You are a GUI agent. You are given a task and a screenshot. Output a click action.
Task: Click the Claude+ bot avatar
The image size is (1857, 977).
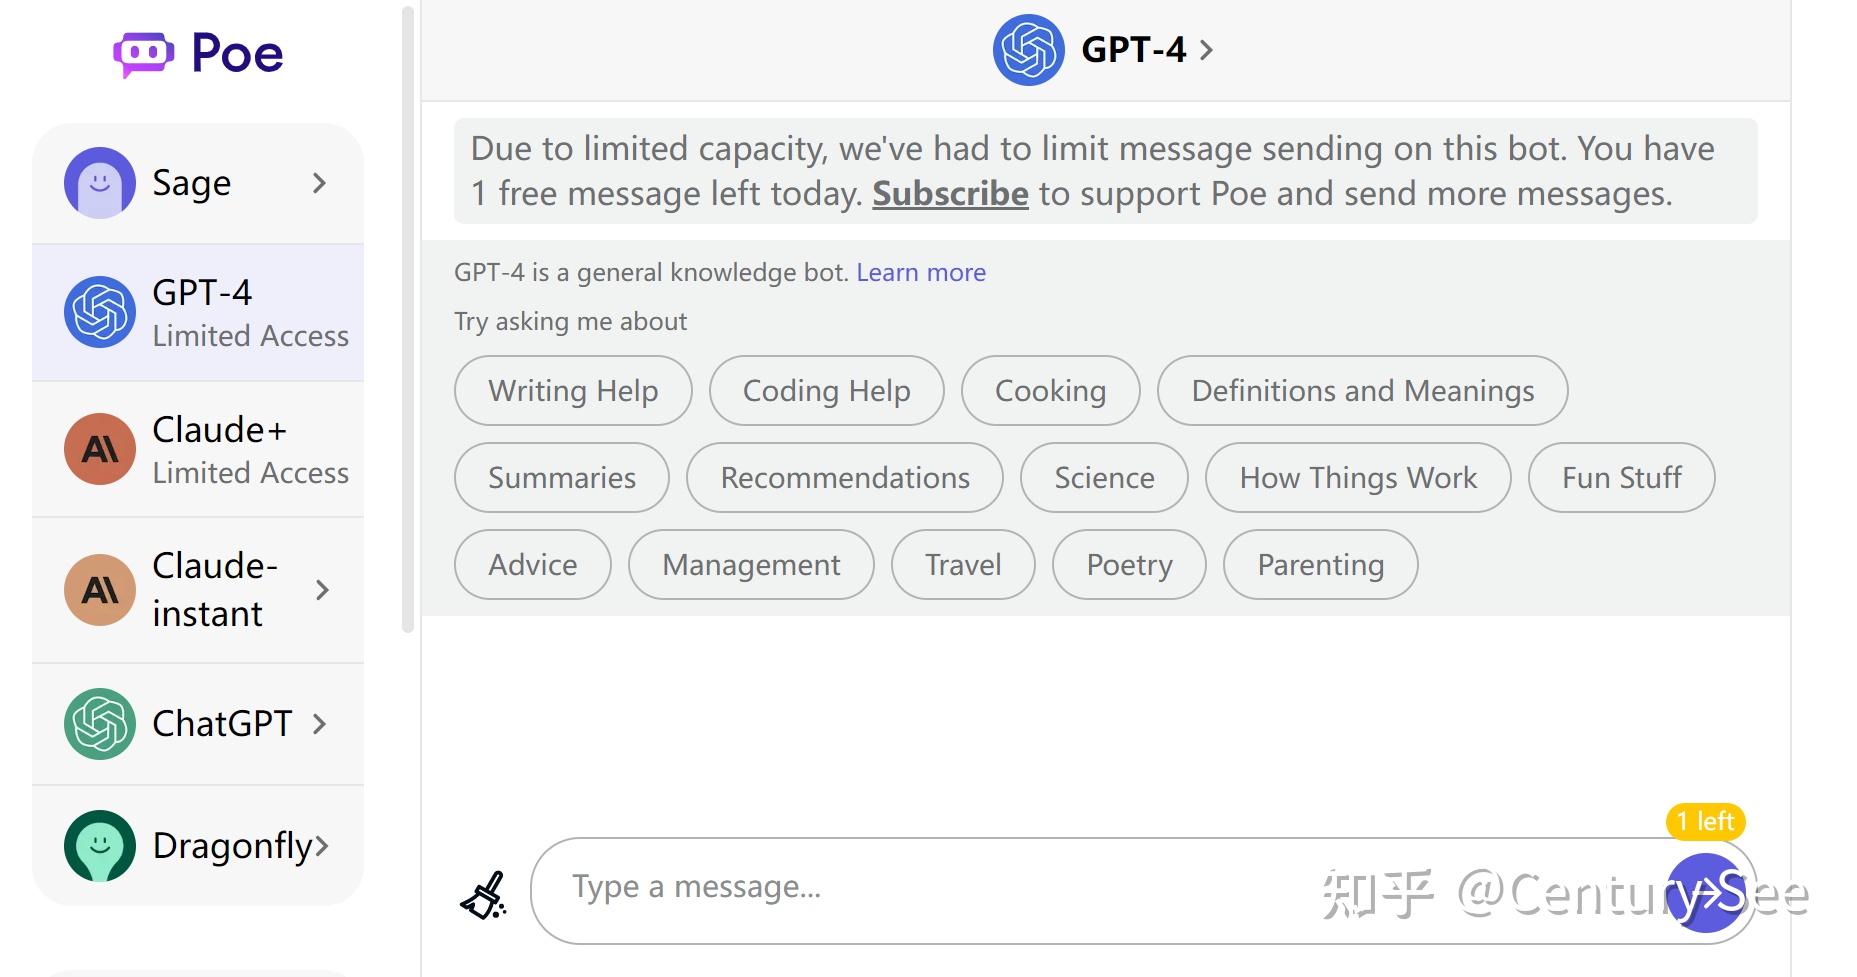(x=100, y=449)
